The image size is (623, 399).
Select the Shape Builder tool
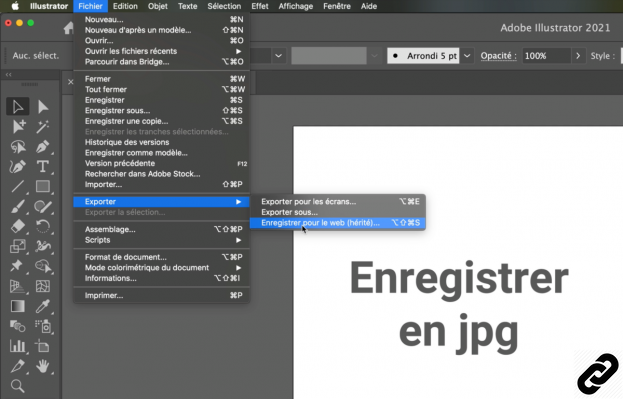pyautogui.click(x=43, y=266)
